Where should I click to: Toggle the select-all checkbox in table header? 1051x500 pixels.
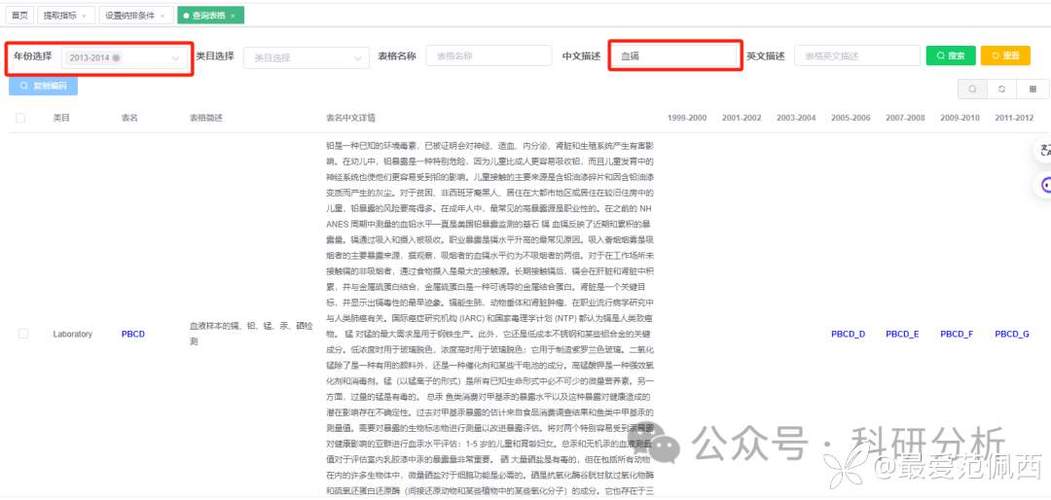coord(21,118)
